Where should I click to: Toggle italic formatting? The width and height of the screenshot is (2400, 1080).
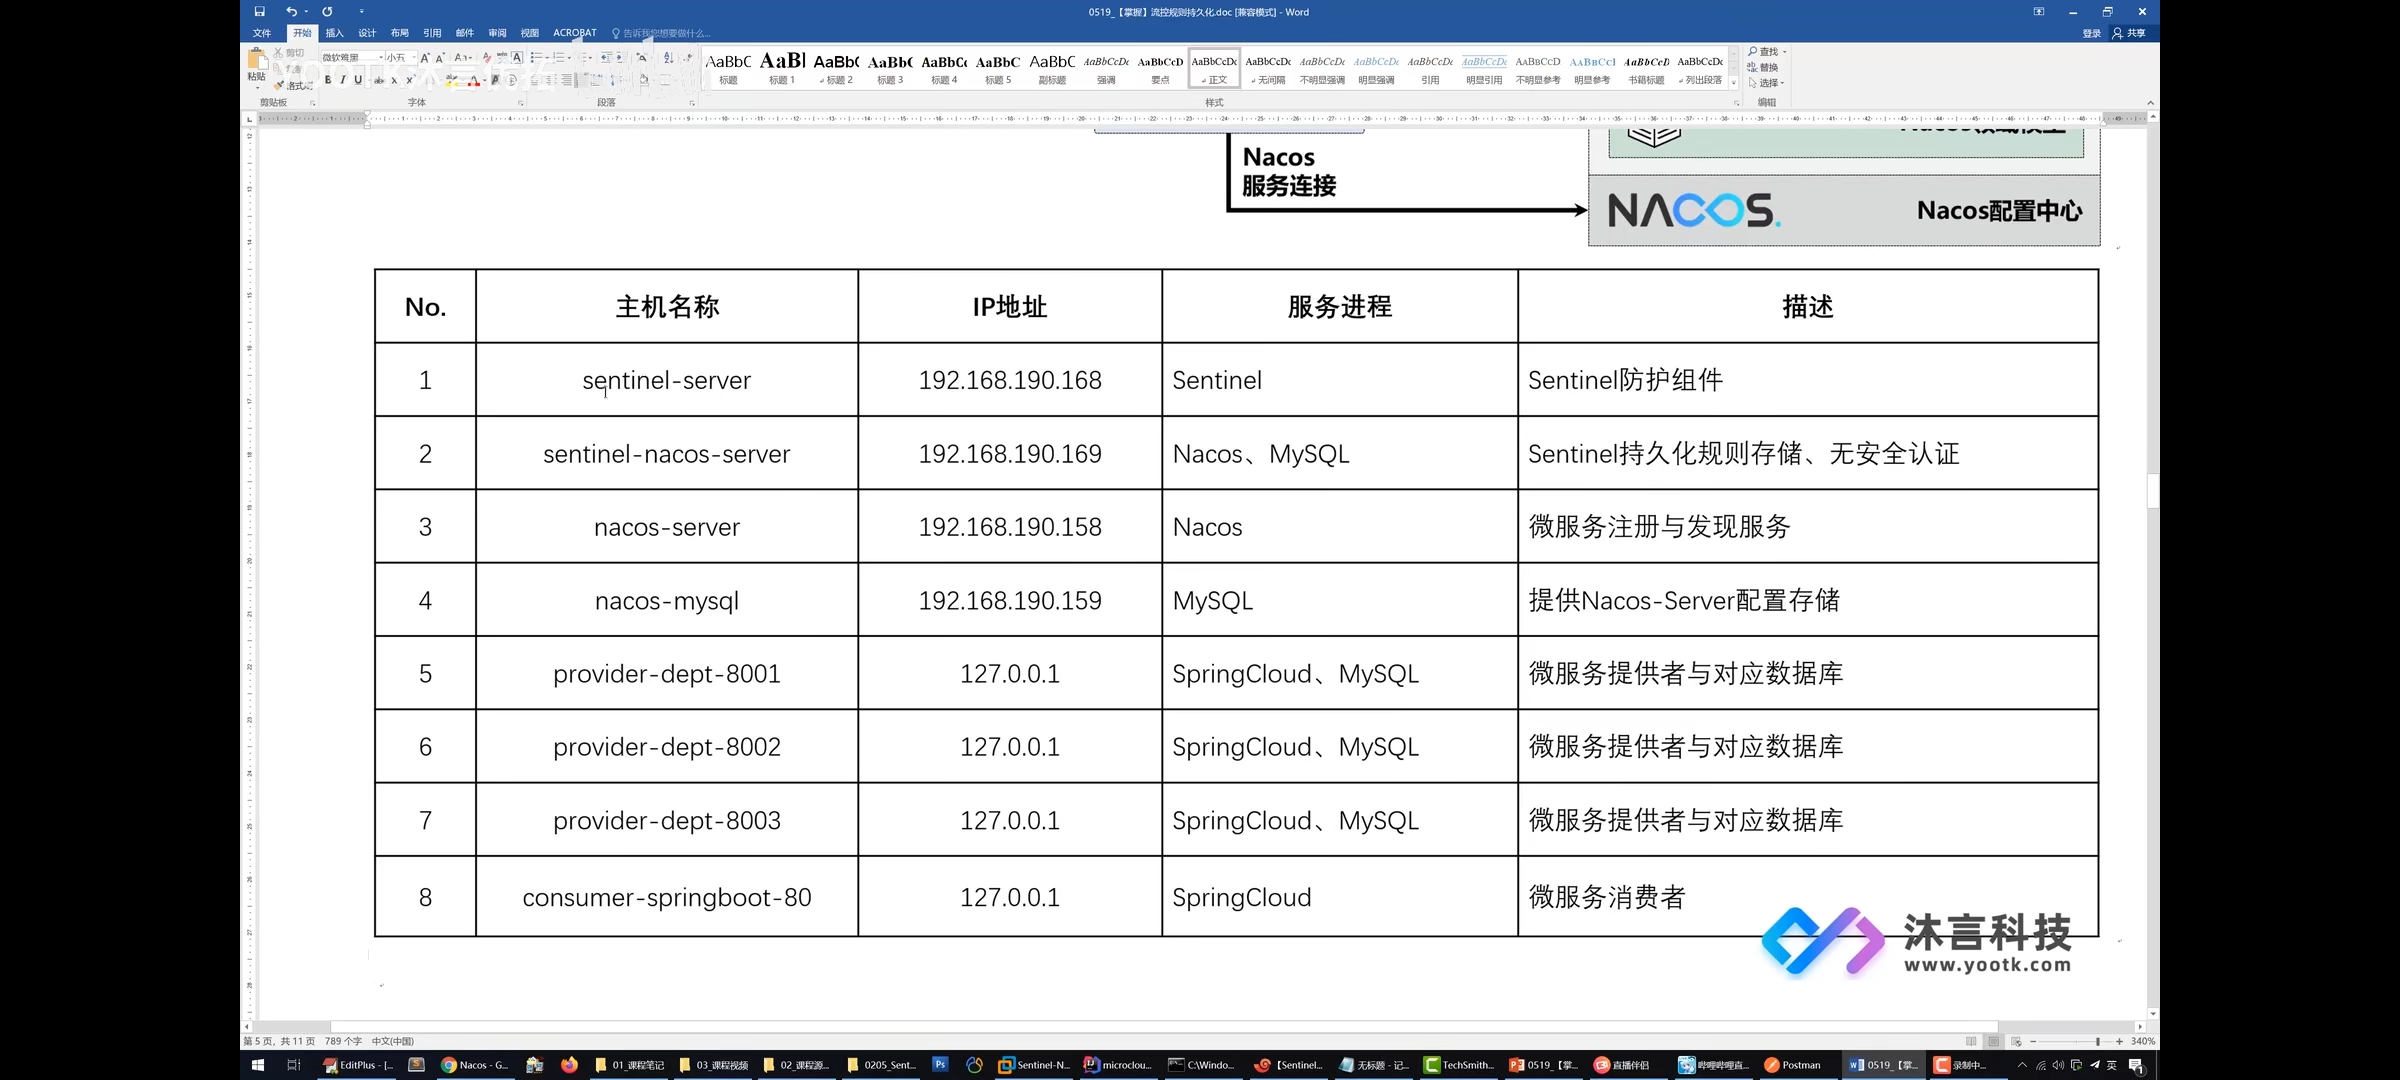[343, 80]
